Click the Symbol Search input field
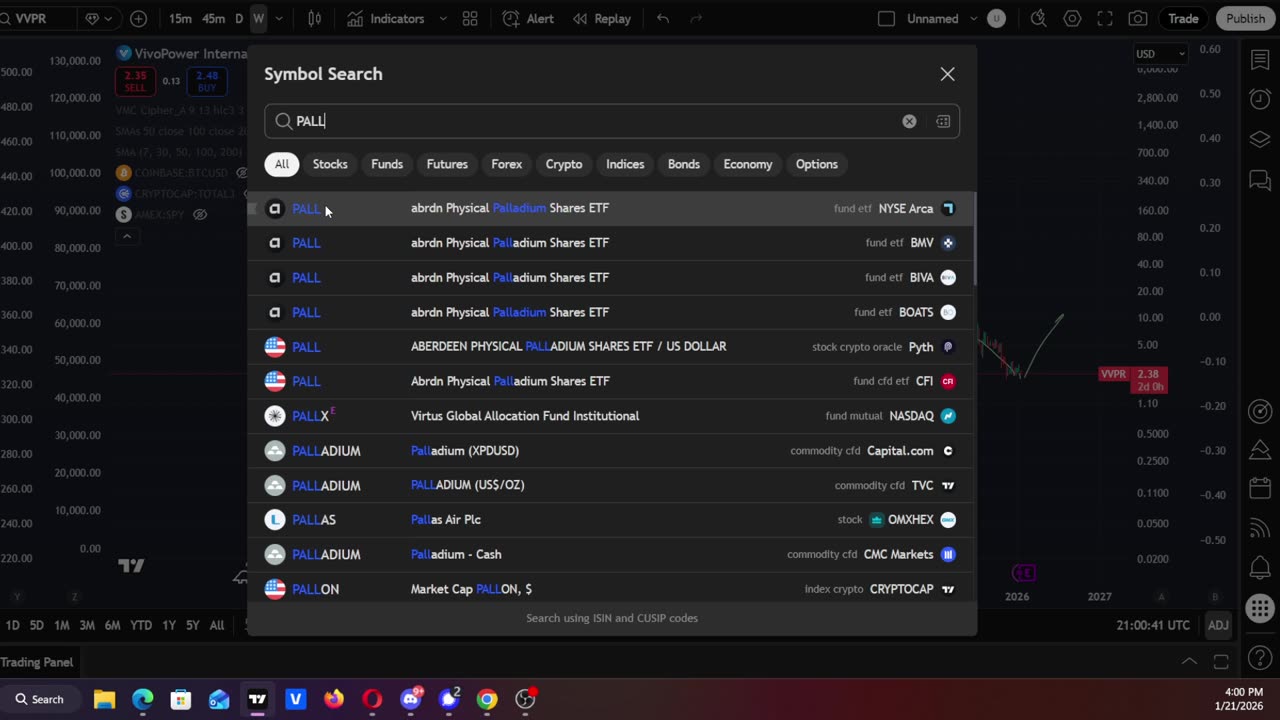The width and height of the screenshot is (1280, 720). [612, 121]
